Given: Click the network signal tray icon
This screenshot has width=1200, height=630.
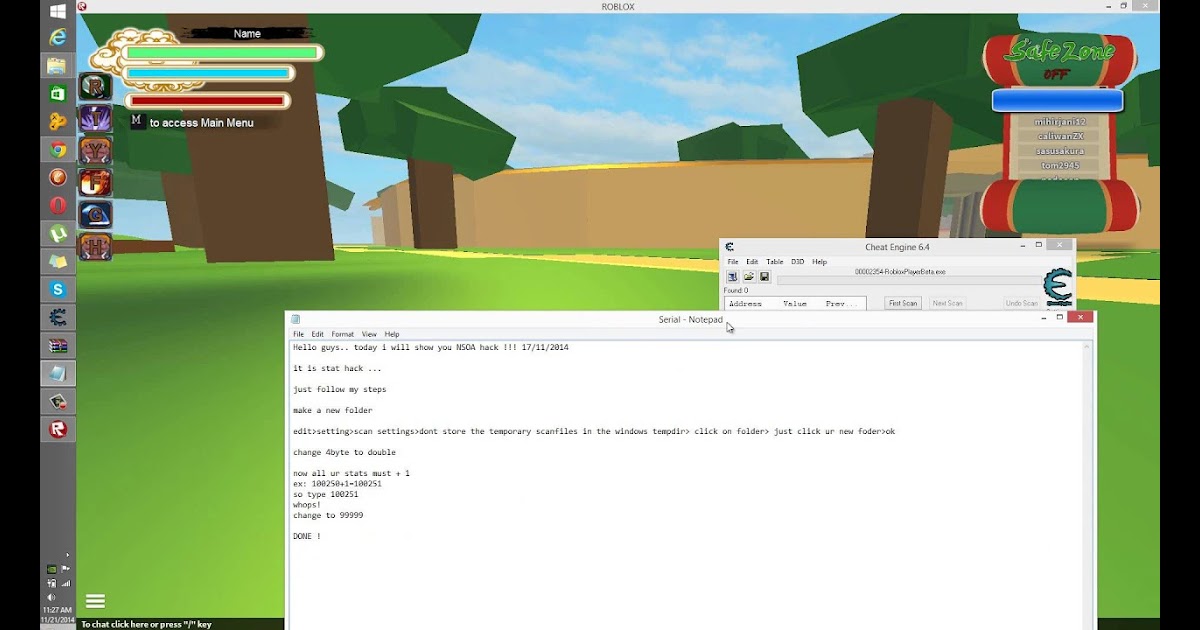Looking at the screenshot, I should (66, 583).
